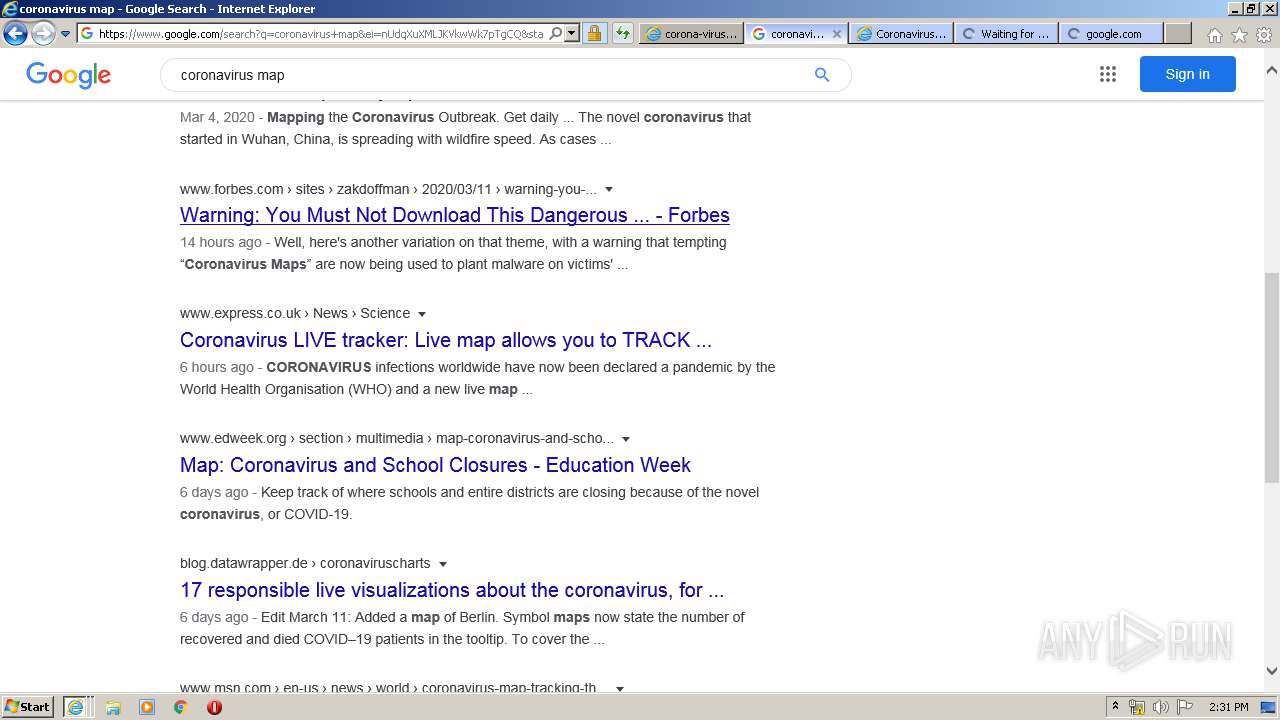Close the coronavirus map Google tab

point(837,33)
